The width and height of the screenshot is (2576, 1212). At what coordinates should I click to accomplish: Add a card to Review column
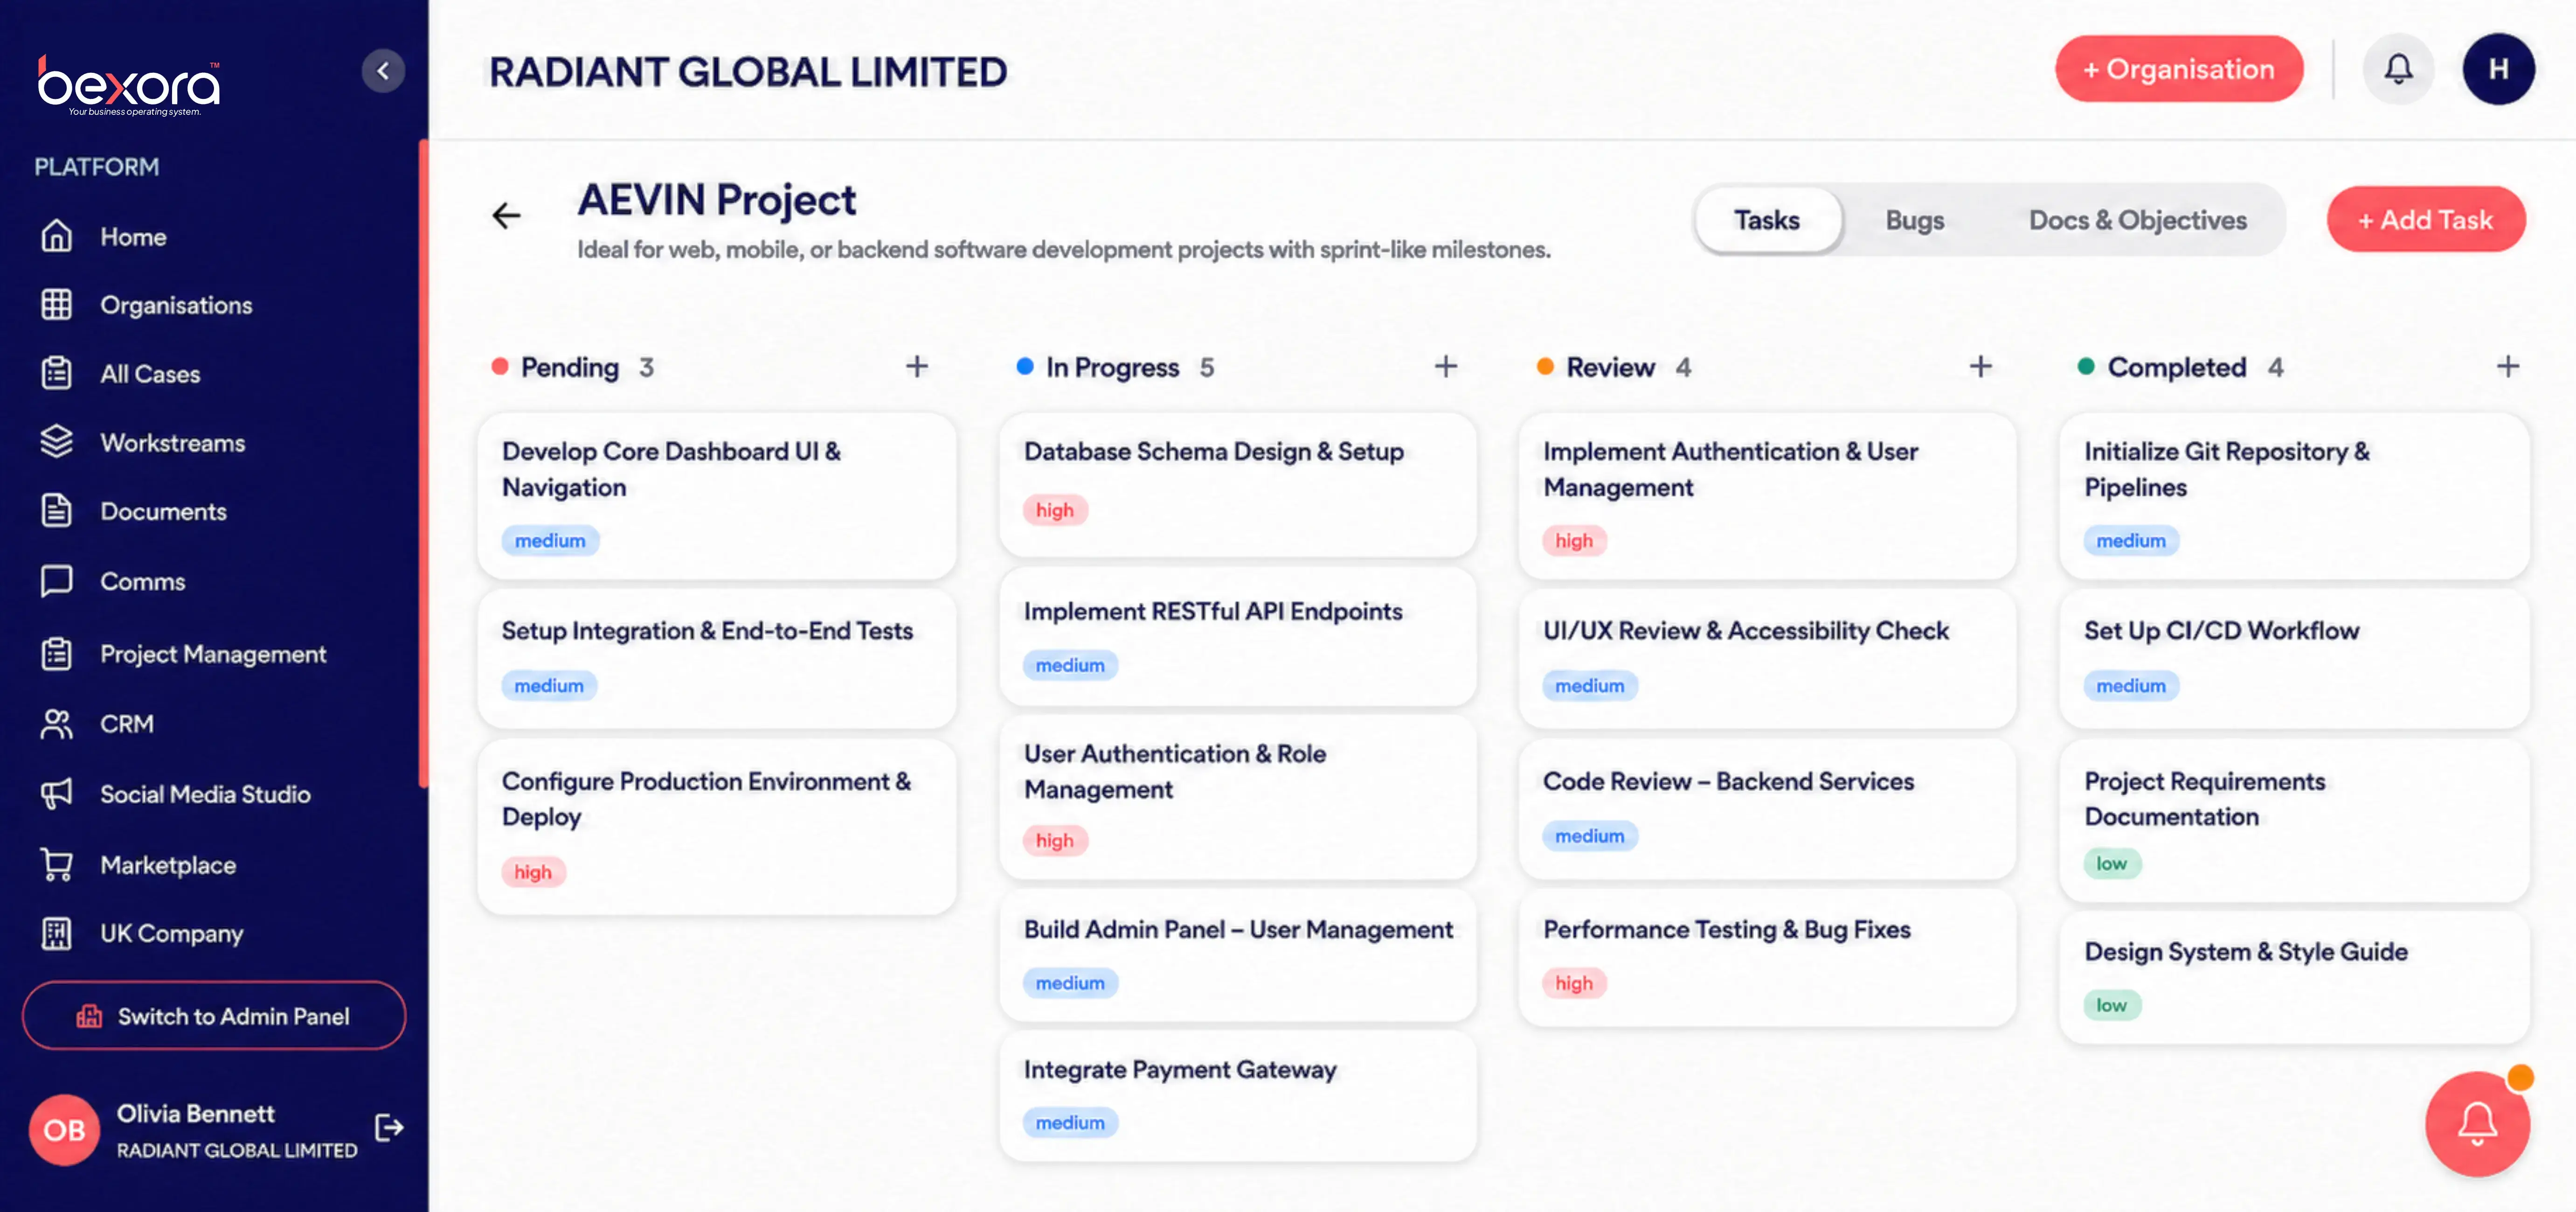coord(1980,366)
